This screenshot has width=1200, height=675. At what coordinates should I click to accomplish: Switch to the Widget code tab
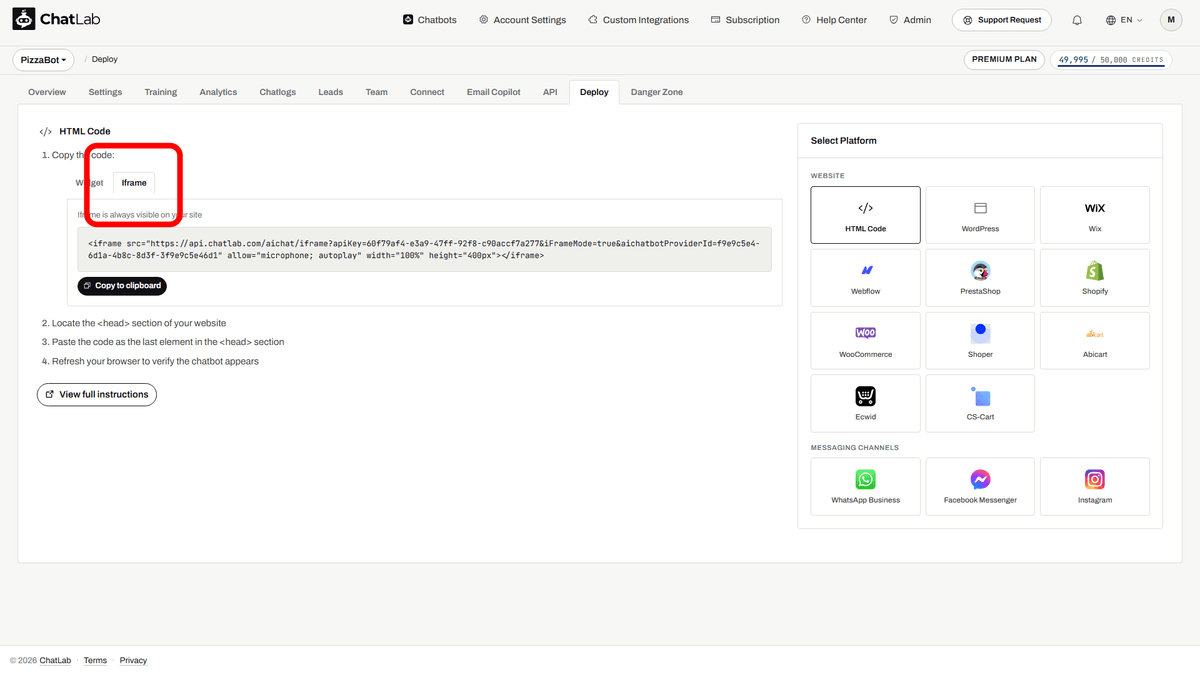(x=90, y=183)
